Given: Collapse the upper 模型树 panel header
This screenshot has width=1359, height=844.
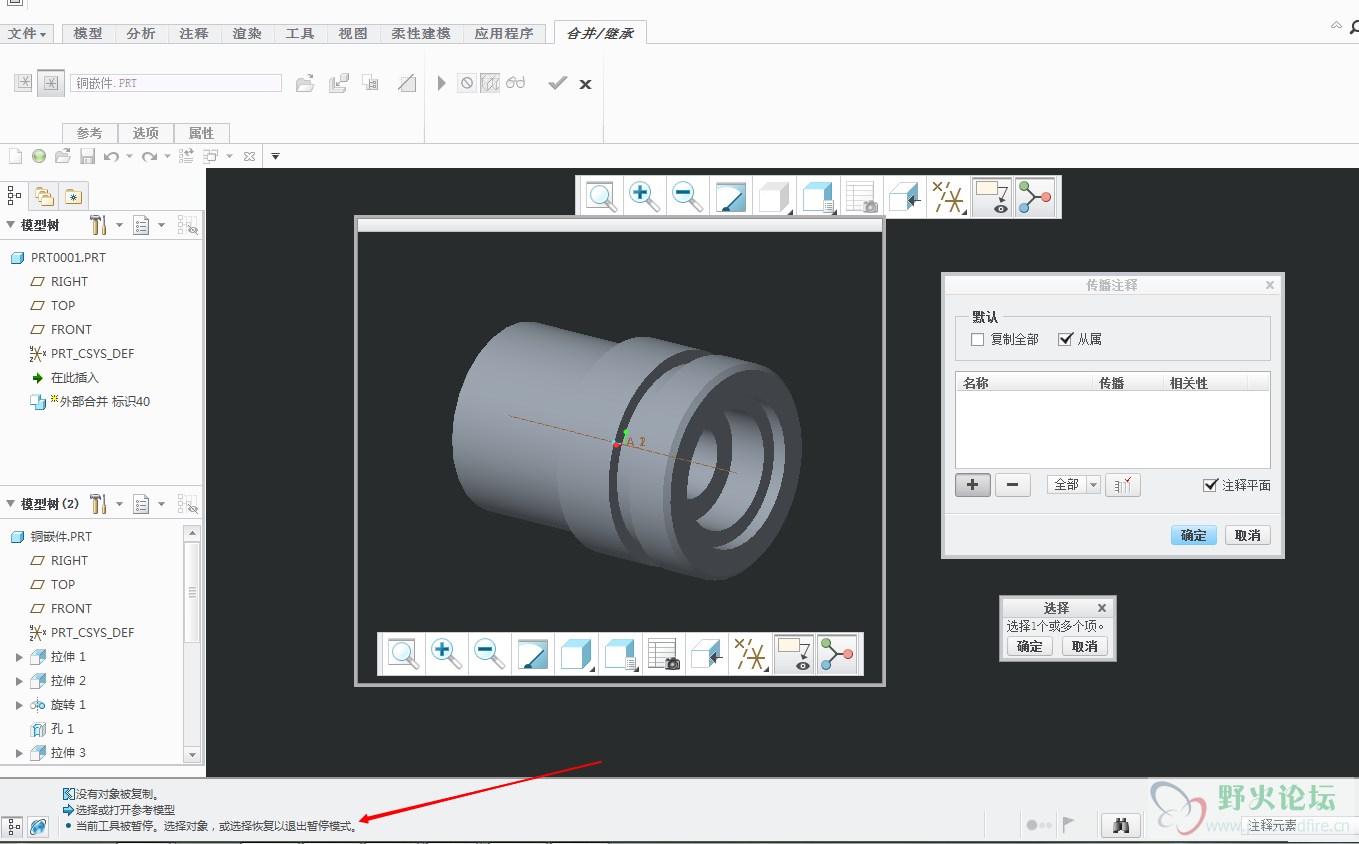Looking at the screenshot, I should [11, 225].
